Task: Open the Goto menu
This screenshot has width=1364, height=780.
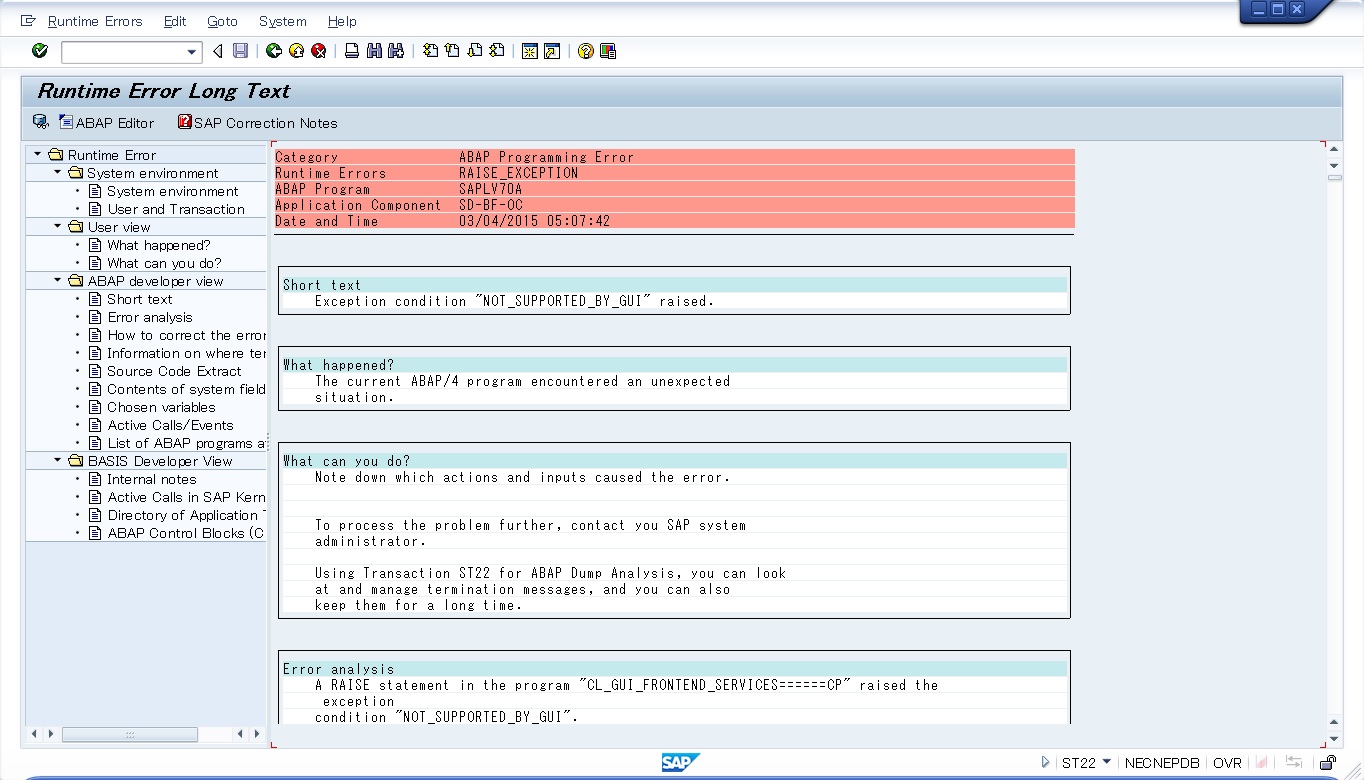Action: [x=222, y=21]
